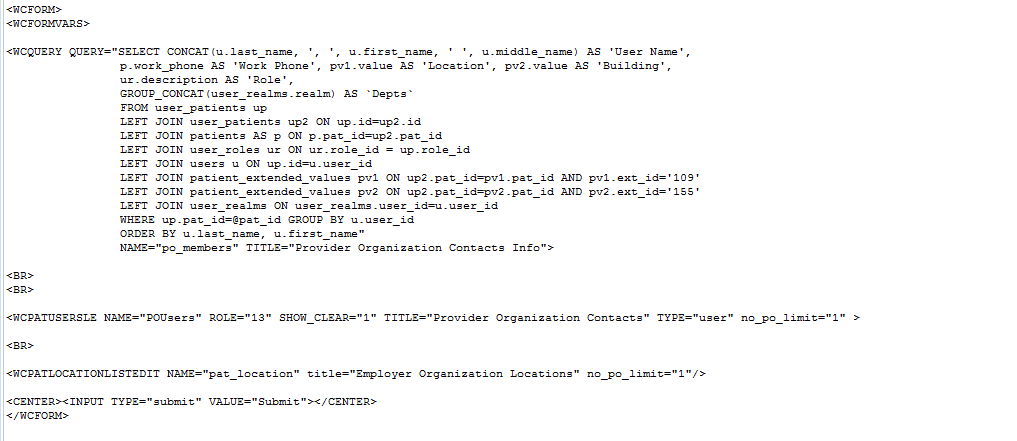
Task: Click the WCFORMVARS tag line
Action: coord(48,24)
